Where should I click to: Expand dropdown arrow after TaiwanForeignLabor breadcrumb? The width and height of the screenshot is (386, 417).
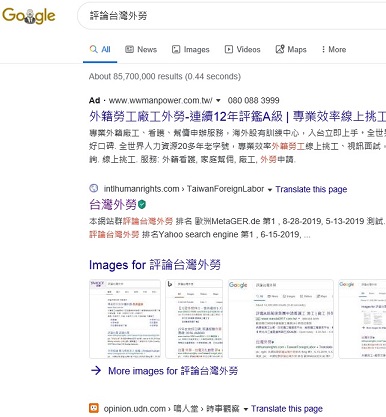[270, 190]
